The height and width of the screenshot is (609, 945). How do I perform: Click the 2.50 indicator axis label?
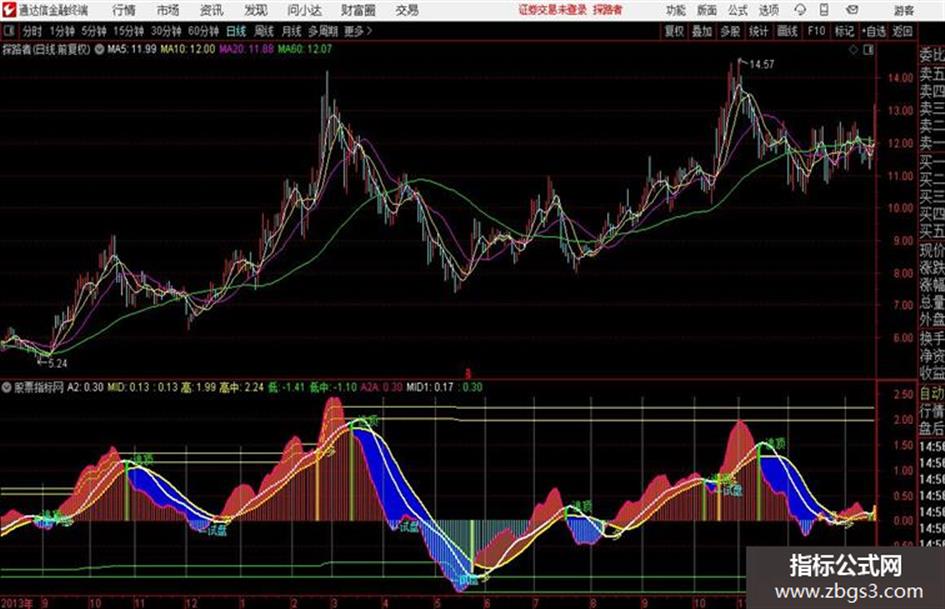tap(903, 395)
